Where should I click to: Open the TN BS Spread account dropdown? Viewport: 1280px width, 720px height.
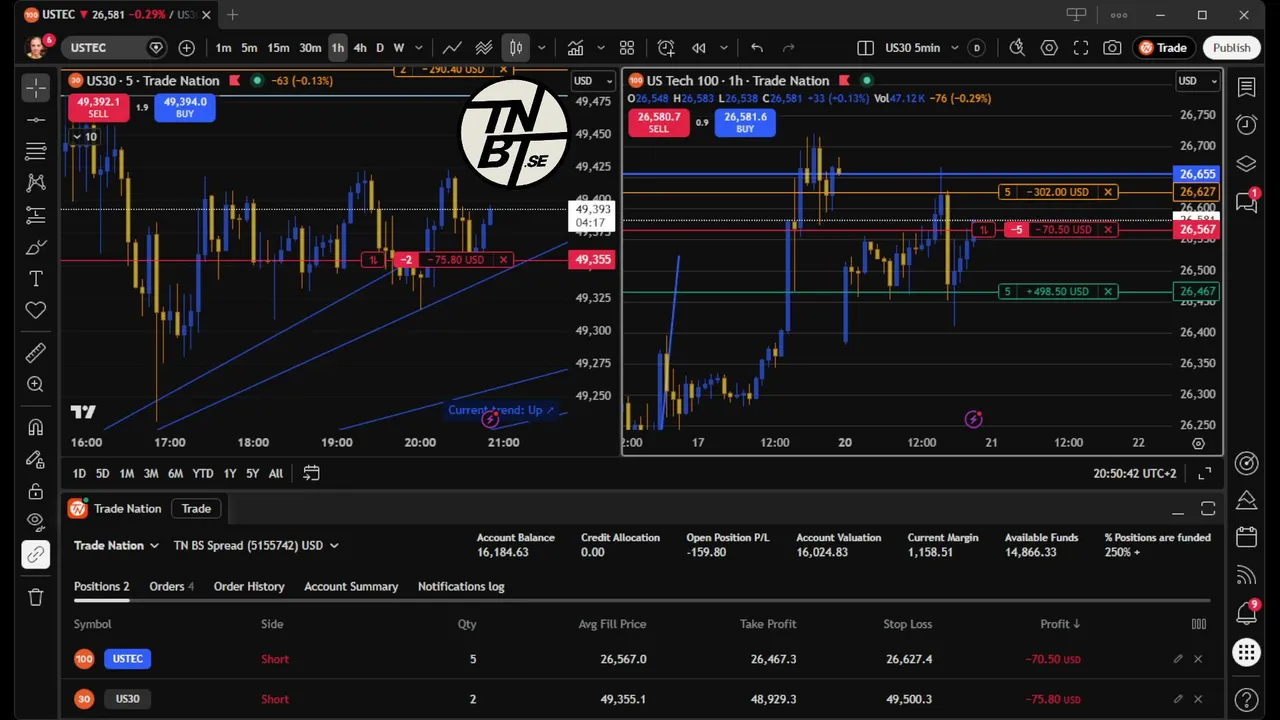point(256,545)
